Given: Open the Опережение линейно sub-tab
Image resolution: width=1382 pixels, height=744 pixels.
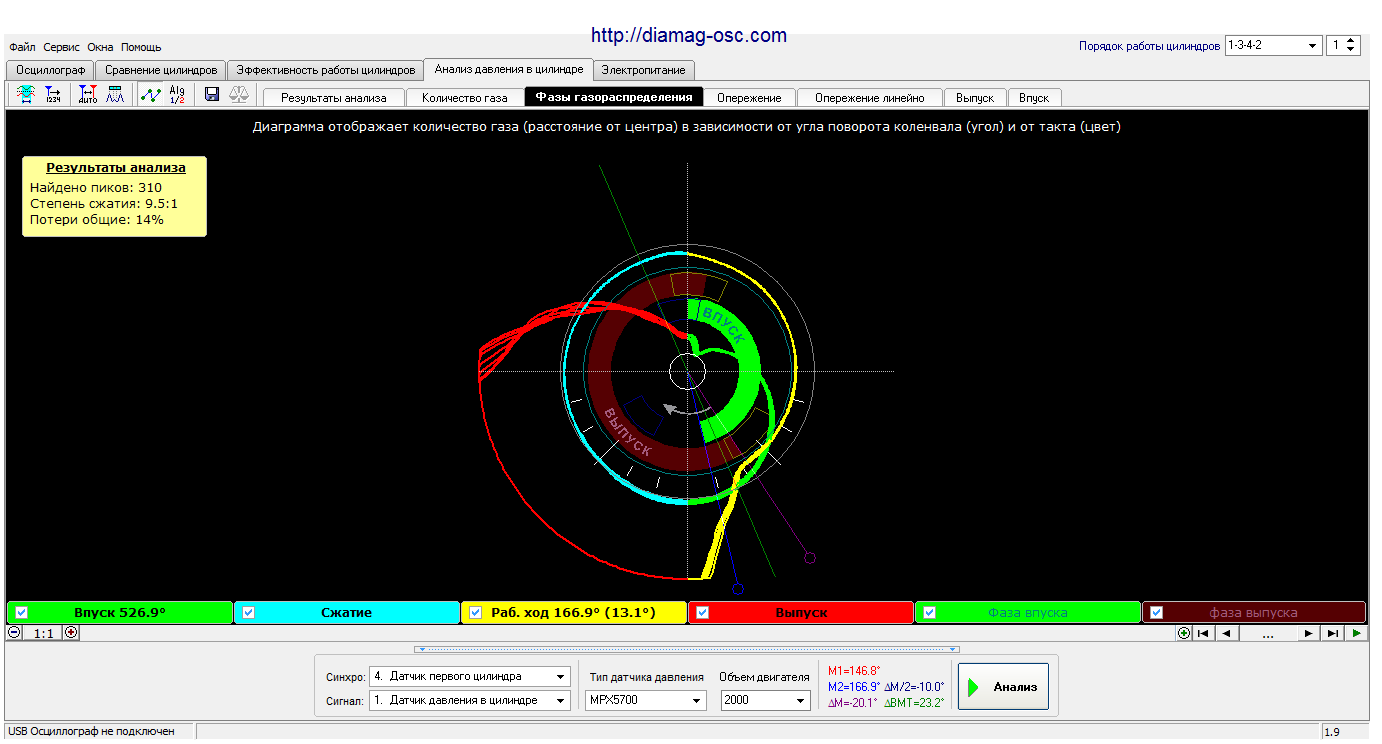Looking at the screenshot, I should point(870,98).
